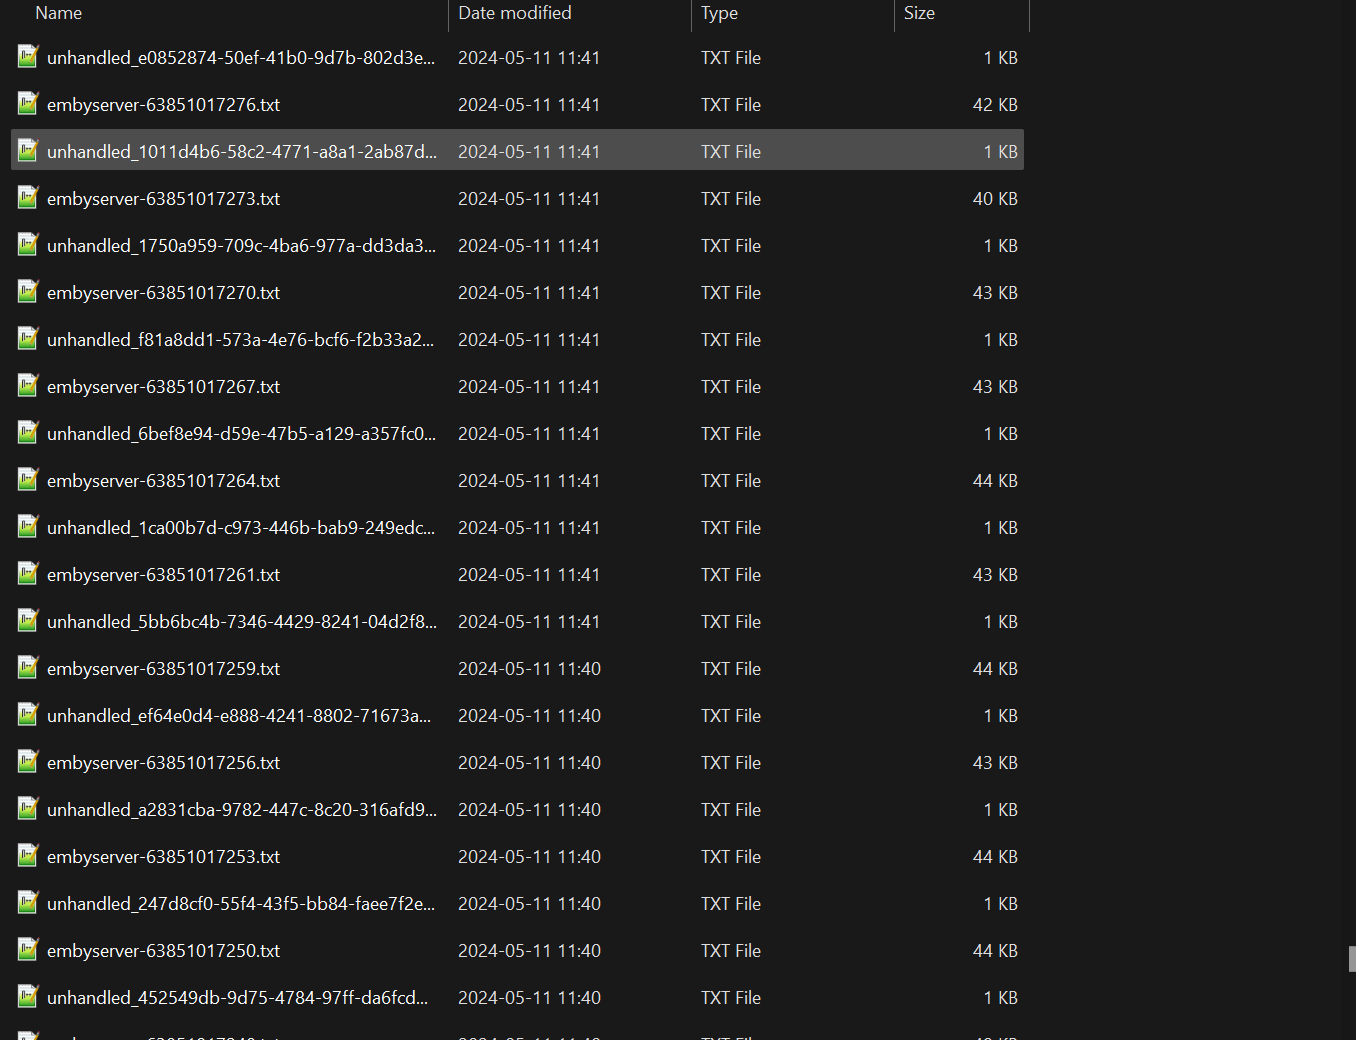The height and width of the screenshot is (1040, 1356).
Task: Click the TXT File type of embyserver-63851017261.txt
Action: pyautogui.click(x=731, y=575)
